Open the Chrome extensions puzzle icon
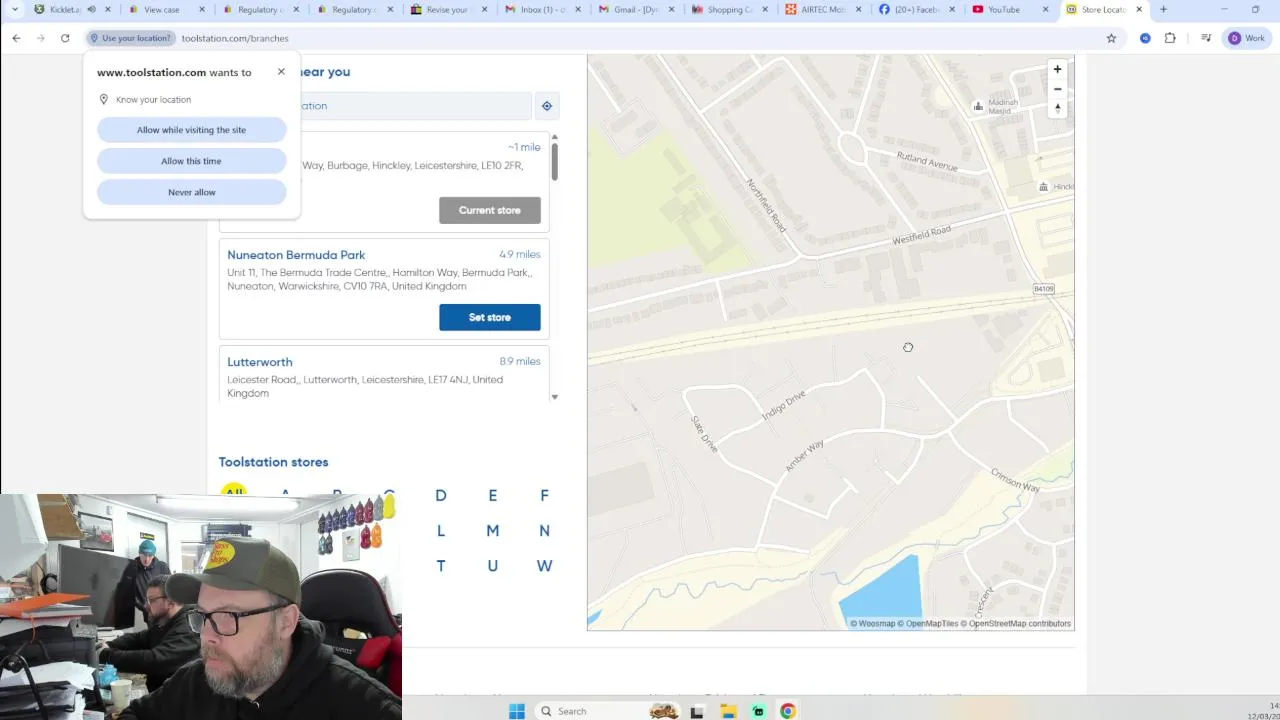 (x=1170, y=38)
